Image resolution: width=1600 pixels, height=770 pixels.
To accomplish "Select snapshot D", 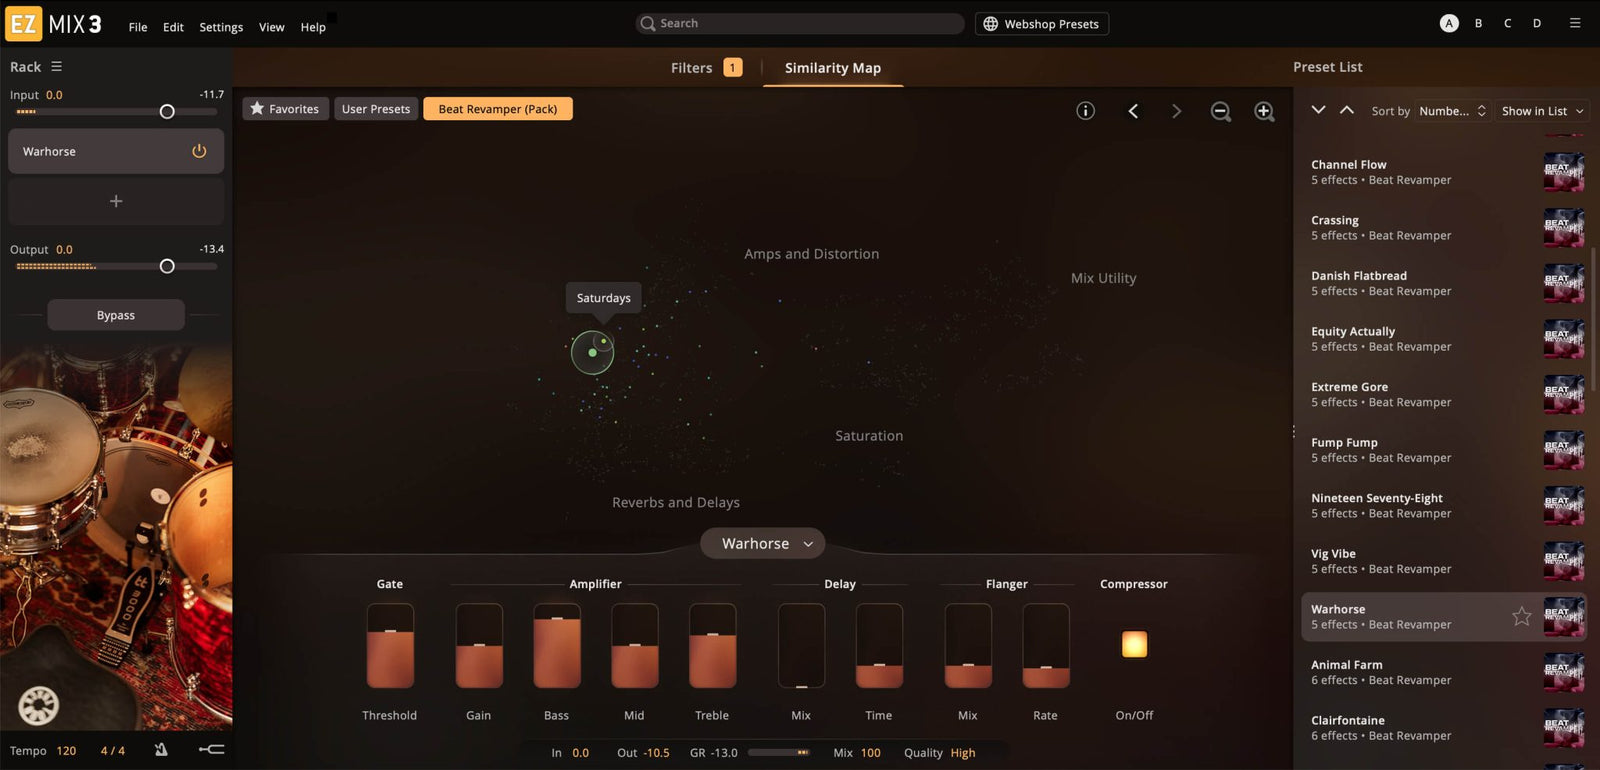I will point(1537,23).
